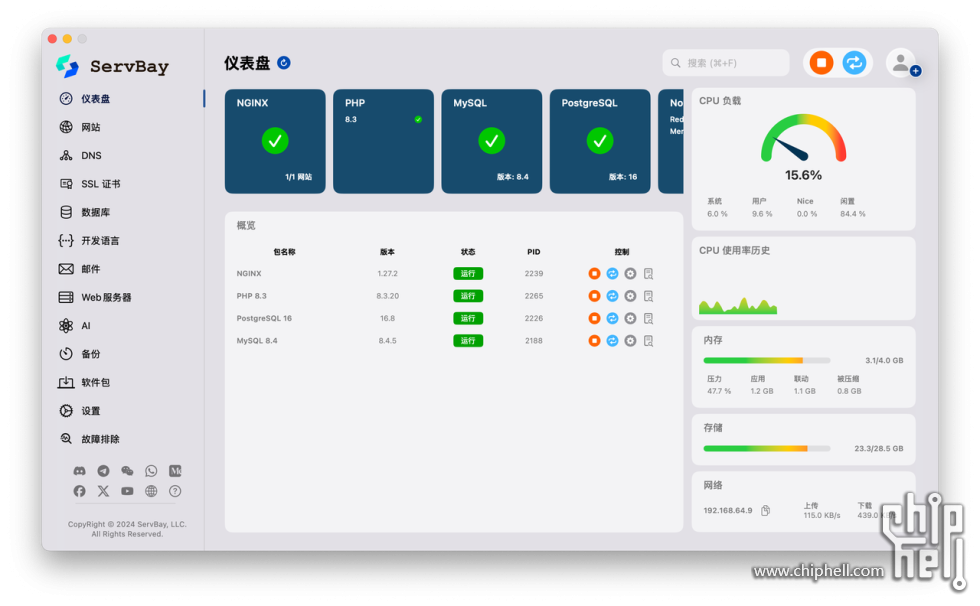Open settings gear for PostgreSQL 16 row

631,319
